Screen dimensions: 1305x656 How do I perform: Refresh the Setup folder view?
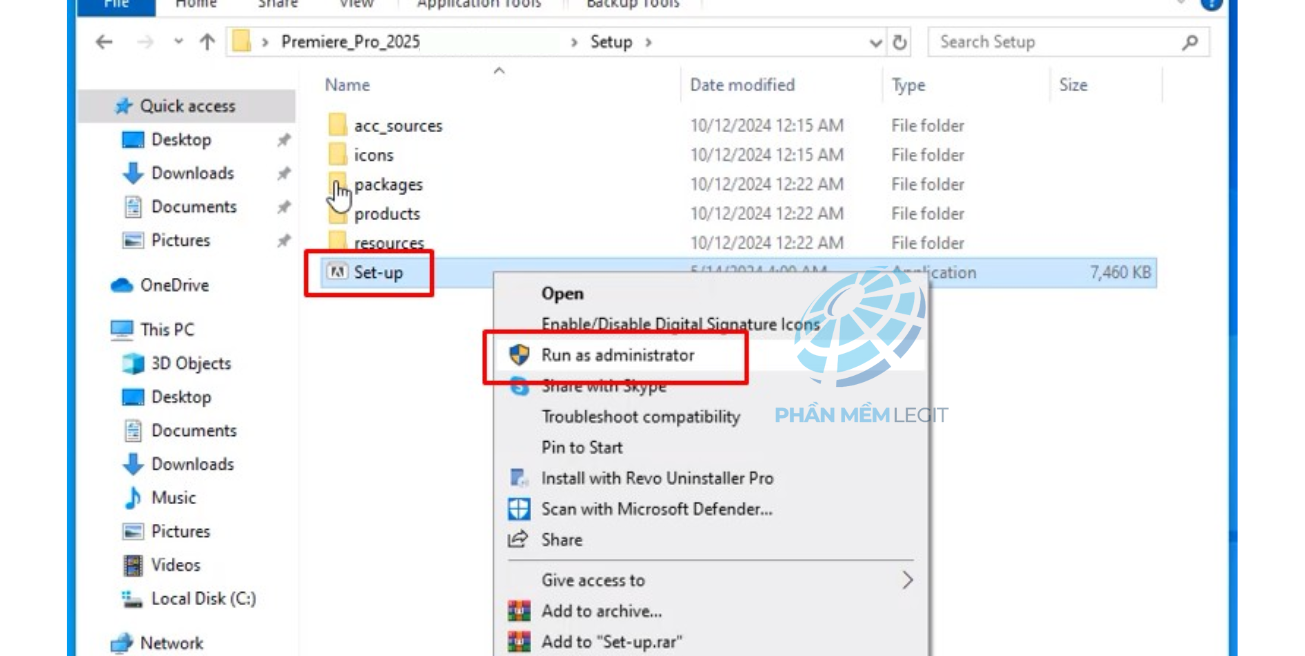(x=900, y=42)
